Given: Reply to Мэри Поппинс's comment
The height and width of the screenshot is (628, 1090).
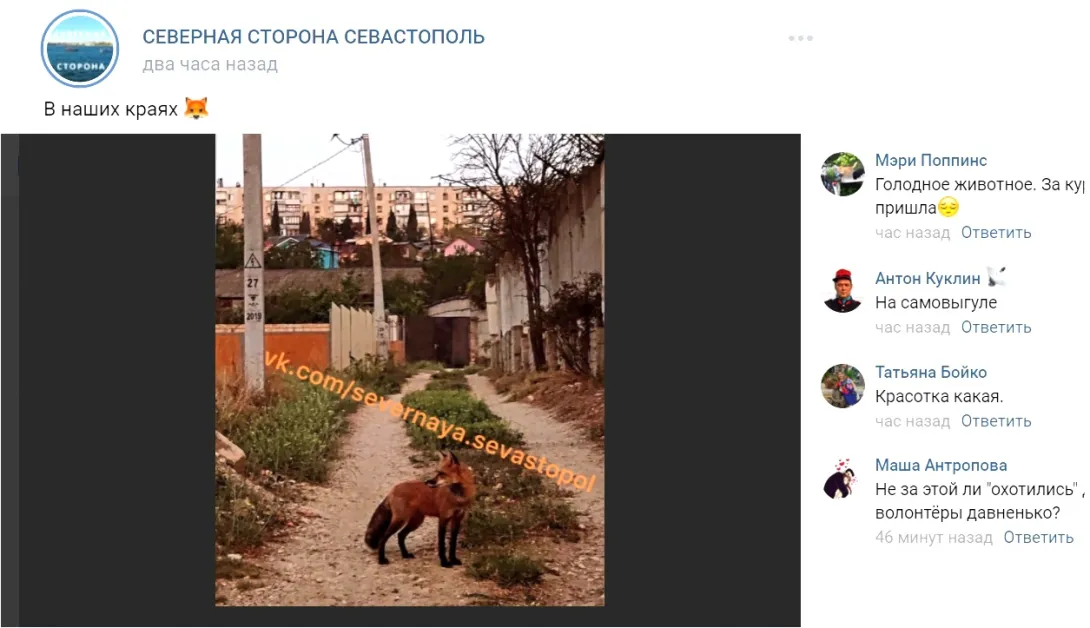Looking at the screenshot, I should (996, 233).
